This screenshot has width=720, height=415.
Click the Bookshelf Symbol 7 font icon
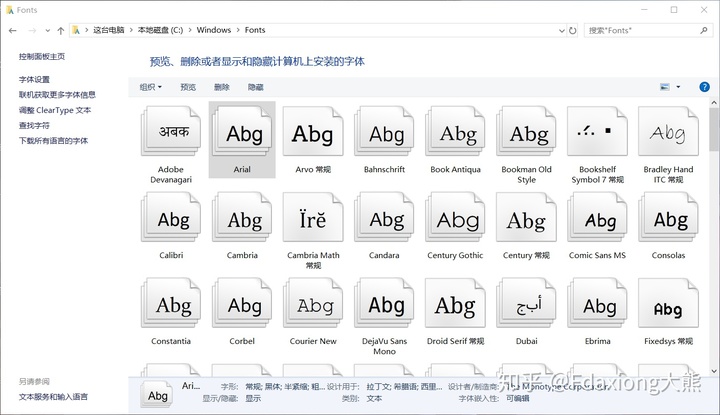click(x=597, y=131)
